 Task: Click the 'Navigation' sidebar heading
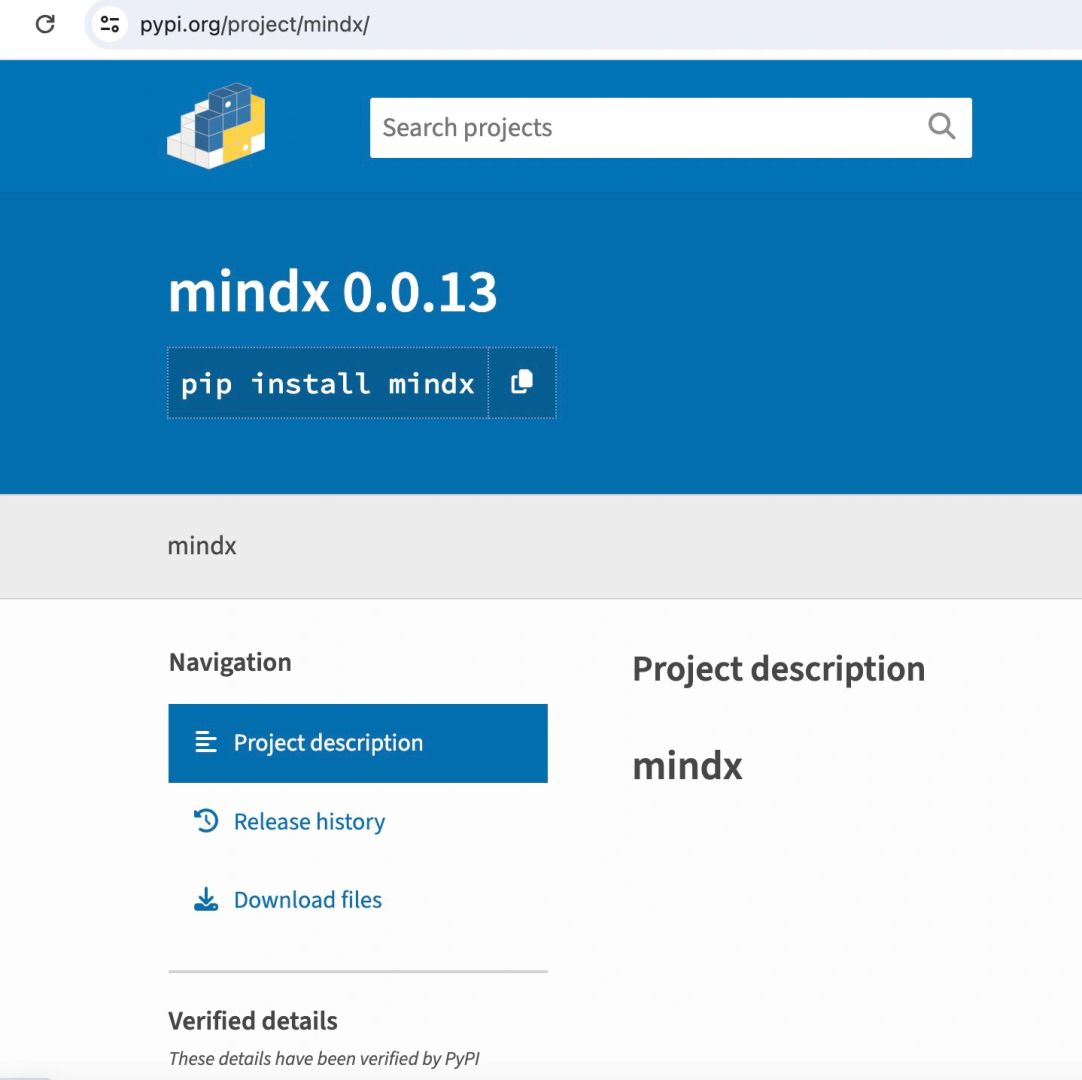point(230,662)
